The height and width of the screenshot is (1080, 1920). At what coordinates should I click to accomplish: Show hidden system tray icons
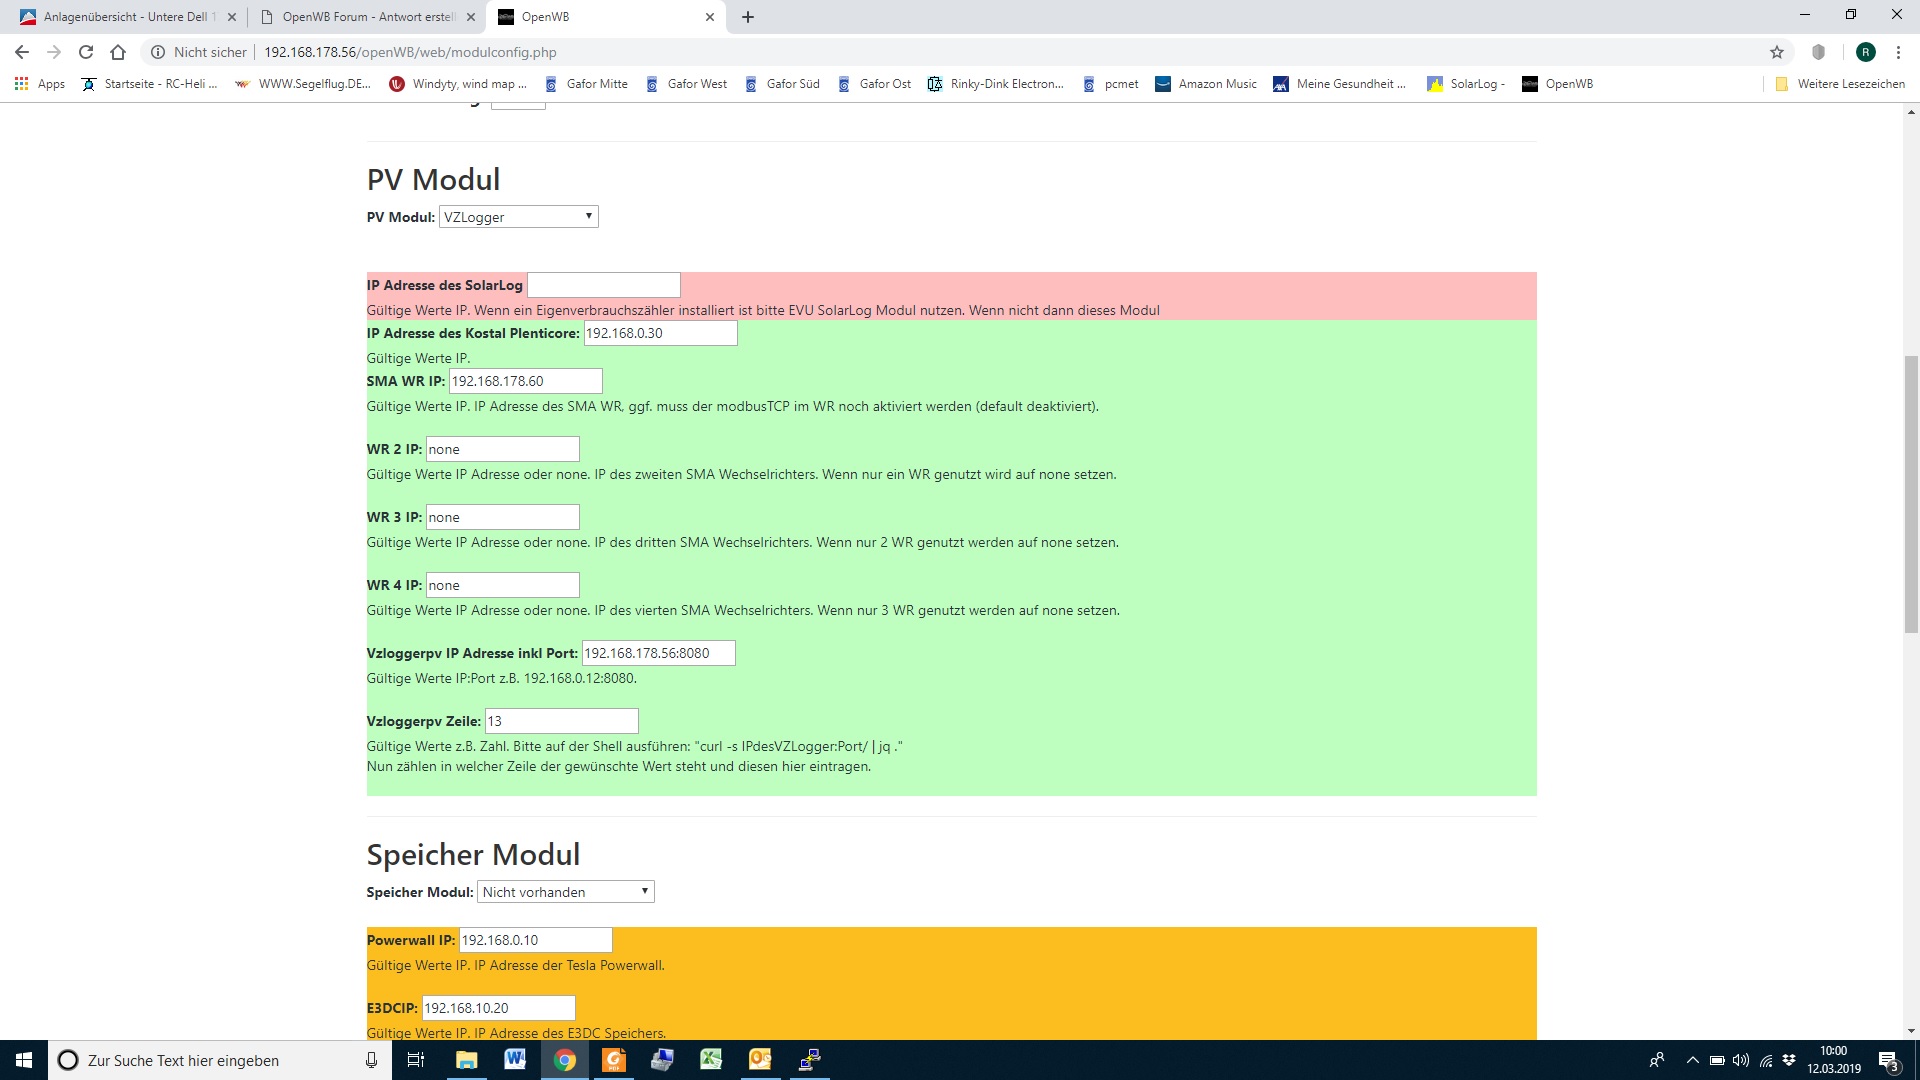(1692, 1060)
